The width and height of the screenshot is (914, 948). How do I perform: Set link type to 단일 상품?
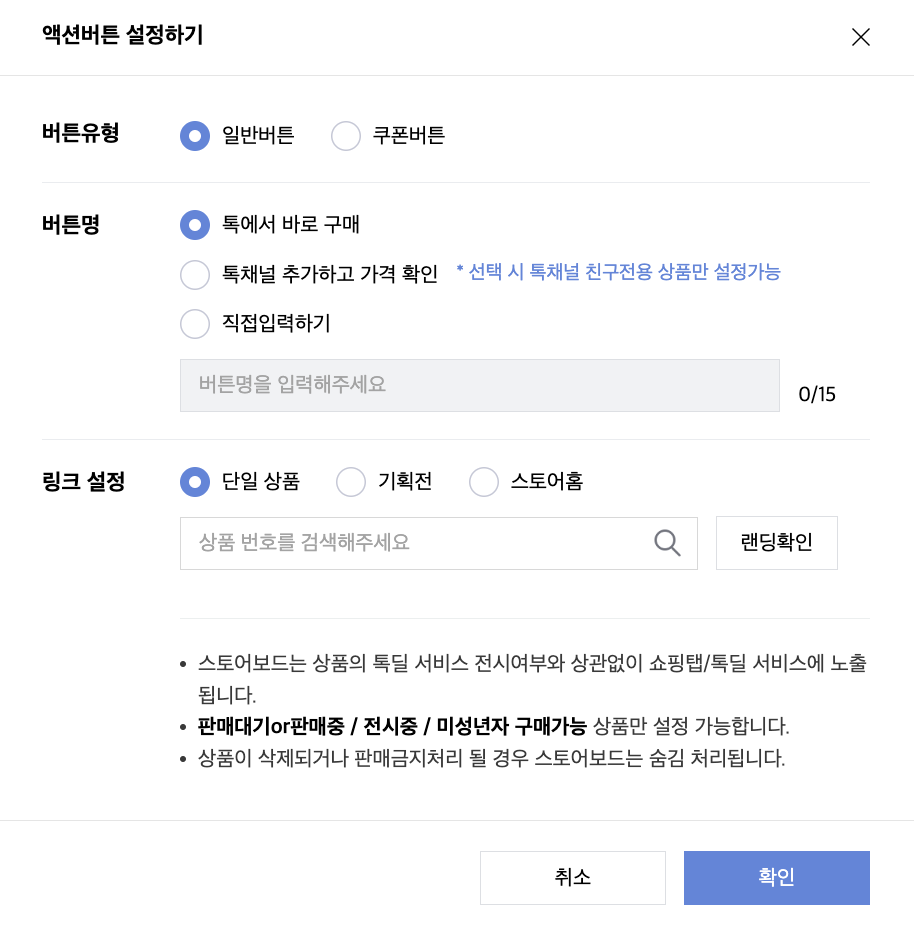195,481
